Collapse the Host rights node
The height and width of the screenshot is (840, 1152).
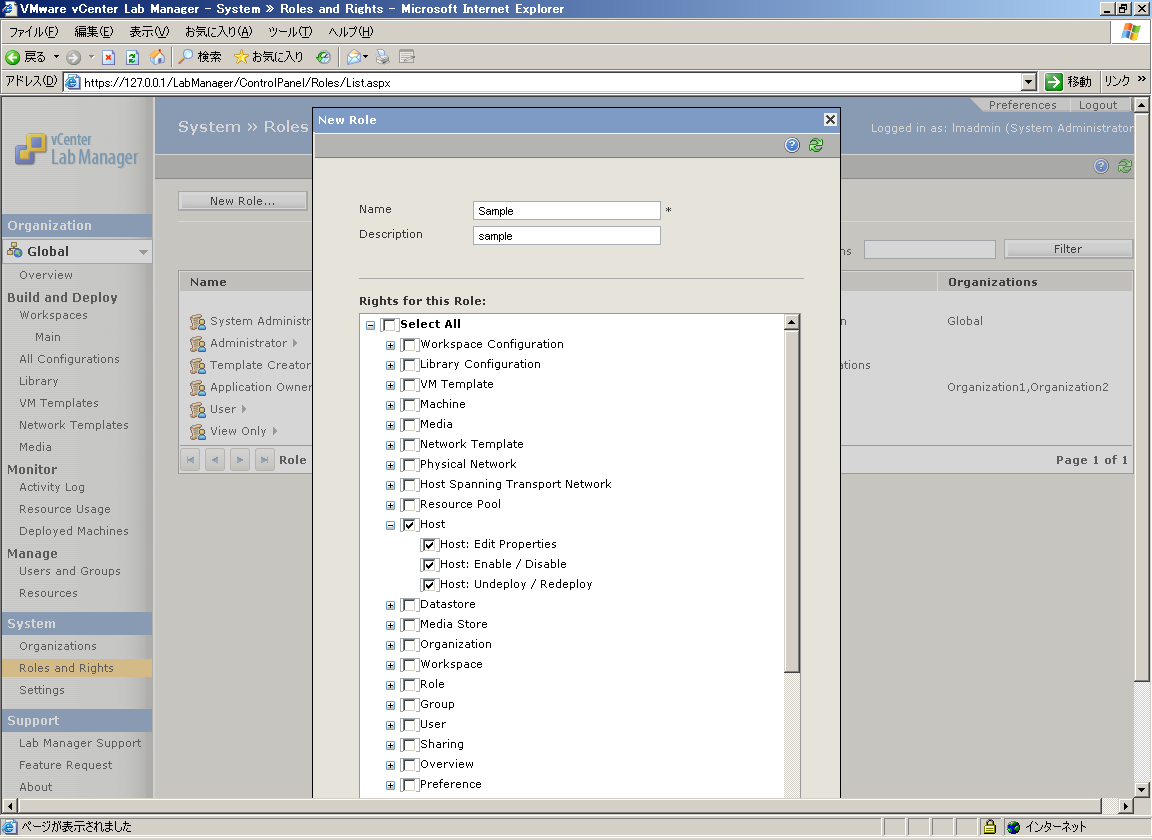point(390,525)
